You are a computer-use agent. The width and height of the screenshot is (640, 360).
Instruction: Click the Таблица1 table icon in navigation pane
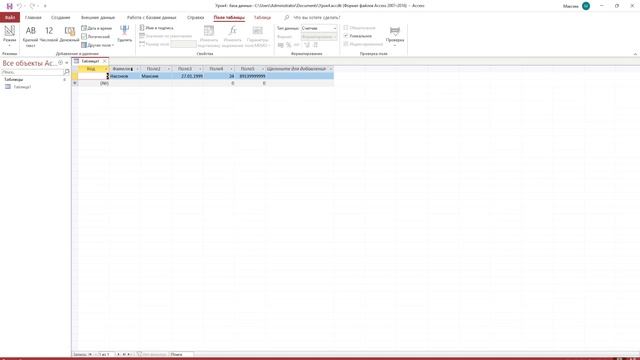8,87
